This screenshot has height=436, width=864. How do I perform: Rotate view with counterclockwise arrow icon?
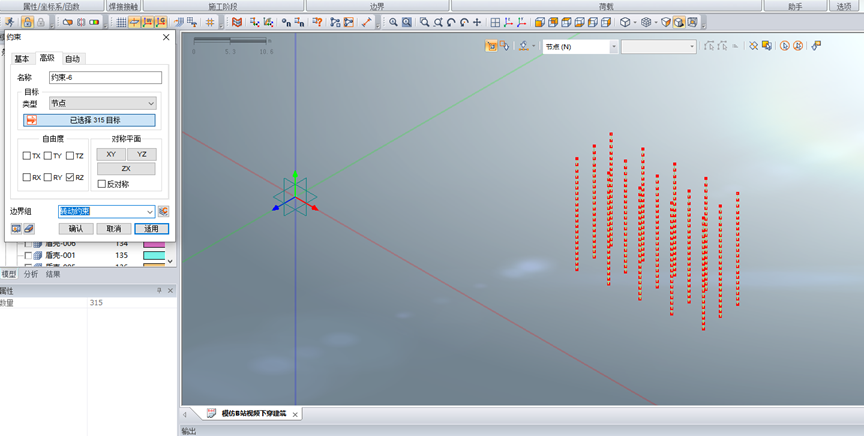point(451,23)
